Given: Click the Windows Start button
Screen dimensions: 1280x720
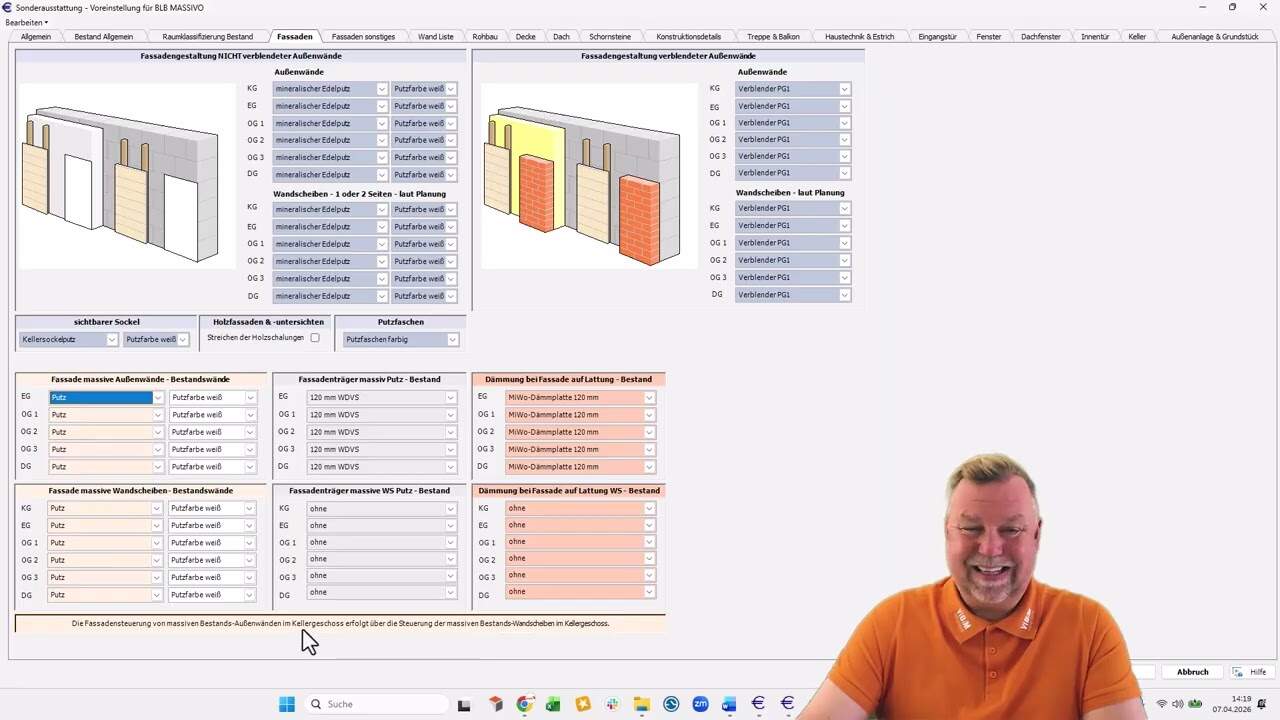Looking at the screenshot, I should 287,704.
